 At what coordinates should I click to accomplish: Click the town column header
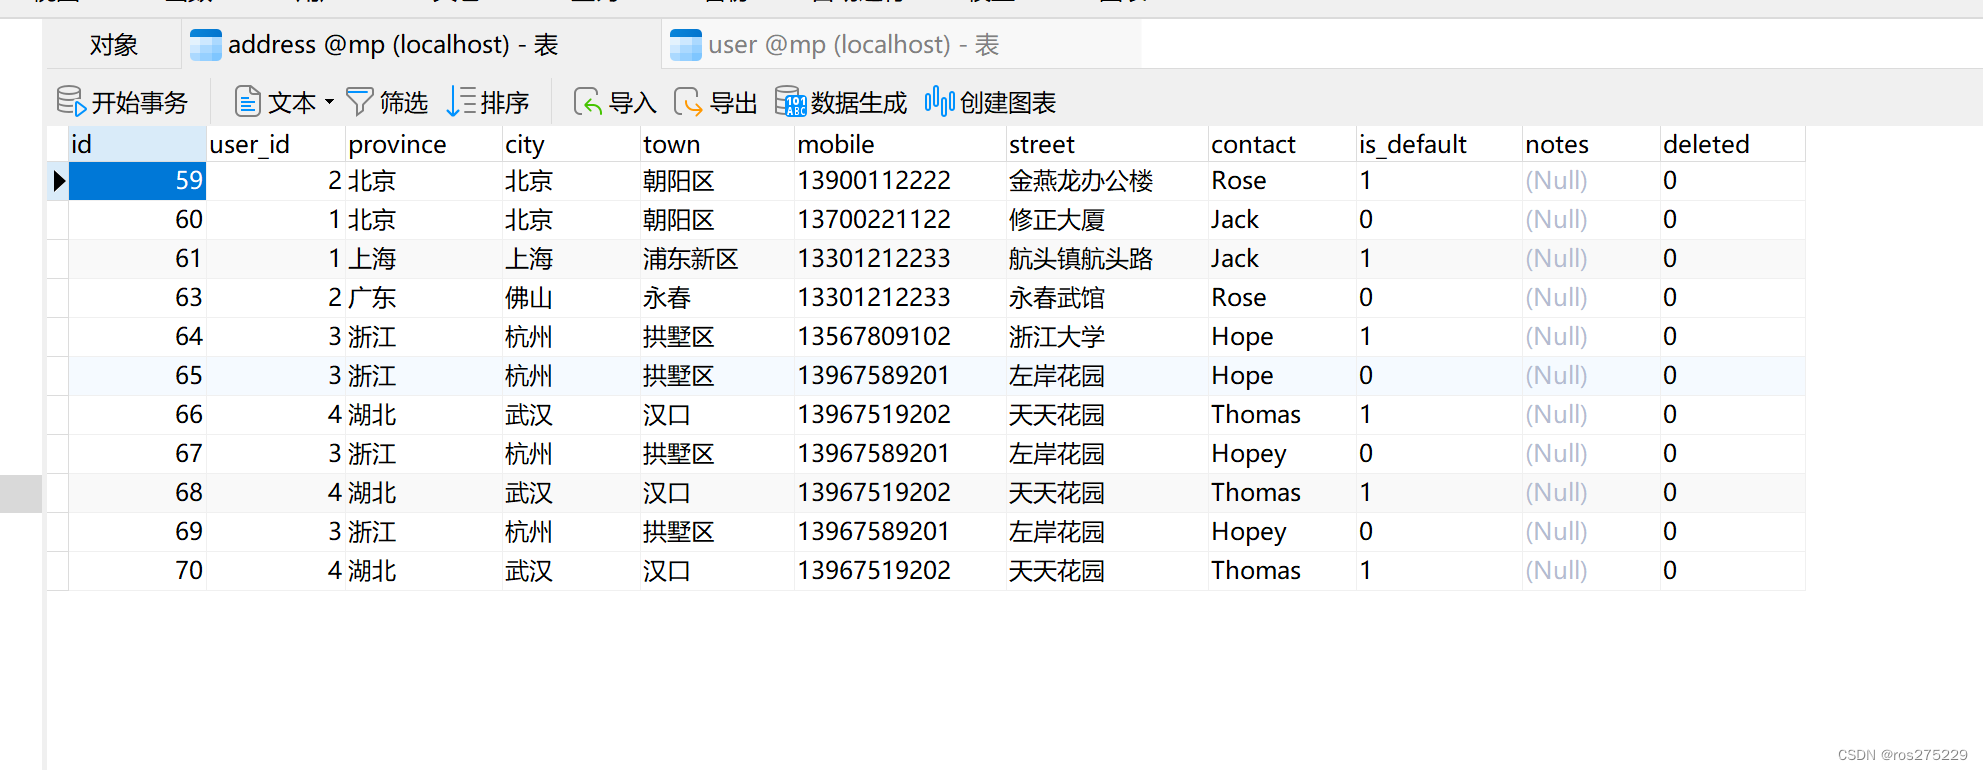(717, 144)
